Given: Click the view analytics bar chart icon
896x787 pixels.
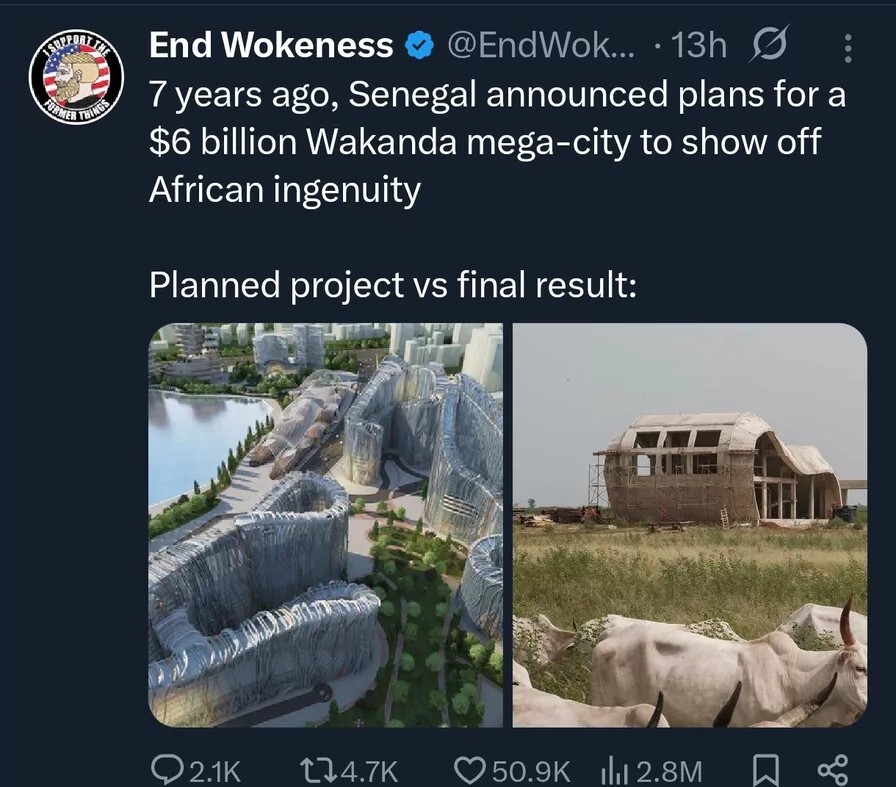Looking at the screenshot, I should point(615,771).
